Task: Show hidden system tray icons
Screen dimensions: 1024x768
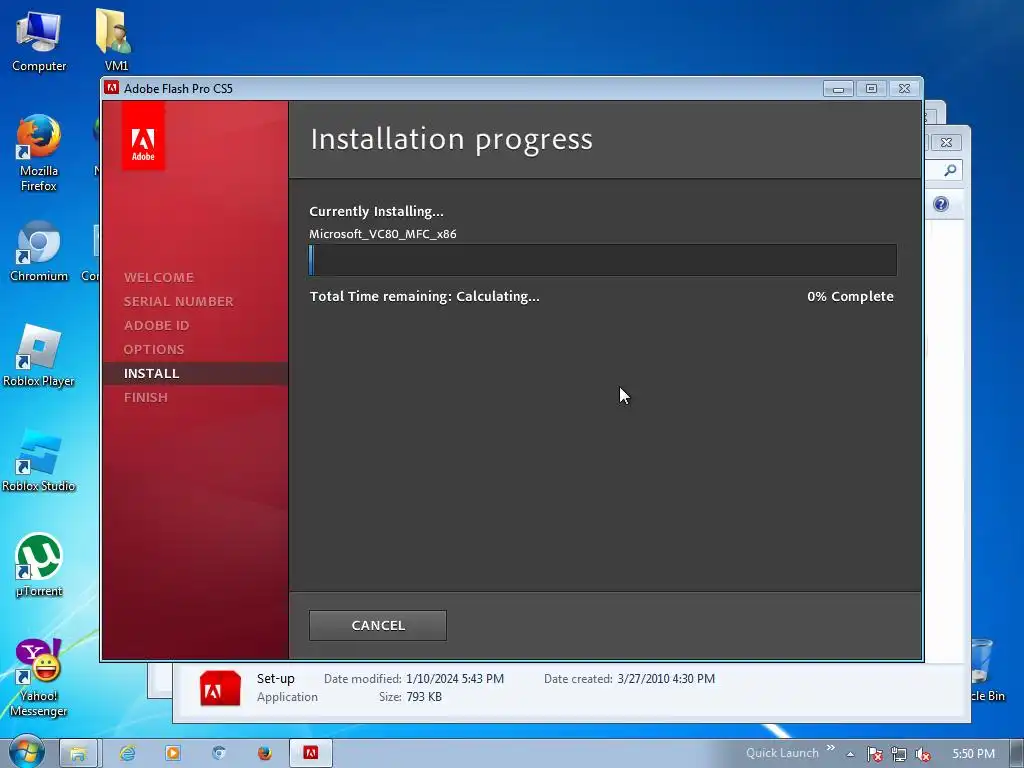Action: [x=850, y=754]
